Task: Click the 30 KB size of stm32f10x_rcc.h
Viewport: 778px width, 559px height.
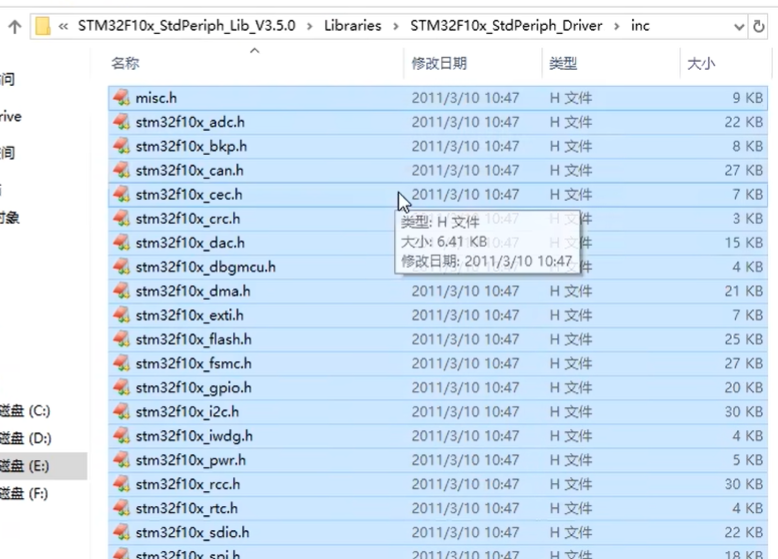Action: pyautogui.click(x=743, y=484)
